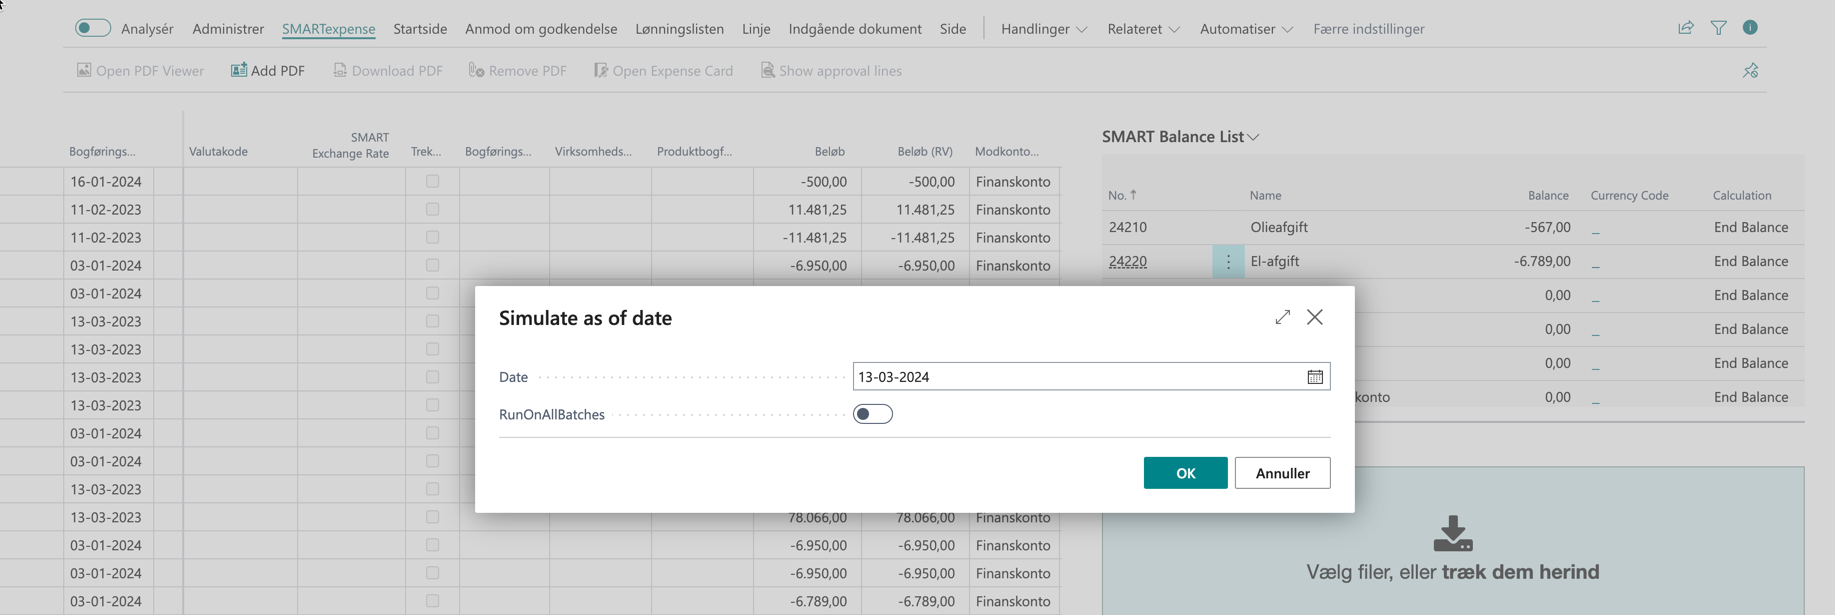The height and width of the screenshot is (615, 1835).
Task: Toggle the Analysér mode switch
Action: tap(93, 28)
